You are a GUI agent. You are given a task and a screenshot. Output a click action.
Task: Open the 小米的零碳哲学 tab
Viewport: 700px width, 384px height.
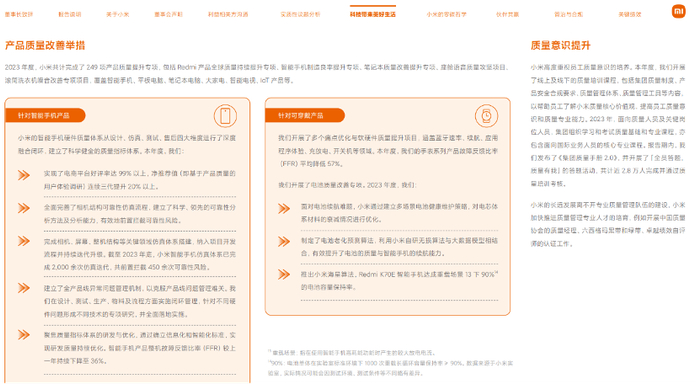click(446, 14)
